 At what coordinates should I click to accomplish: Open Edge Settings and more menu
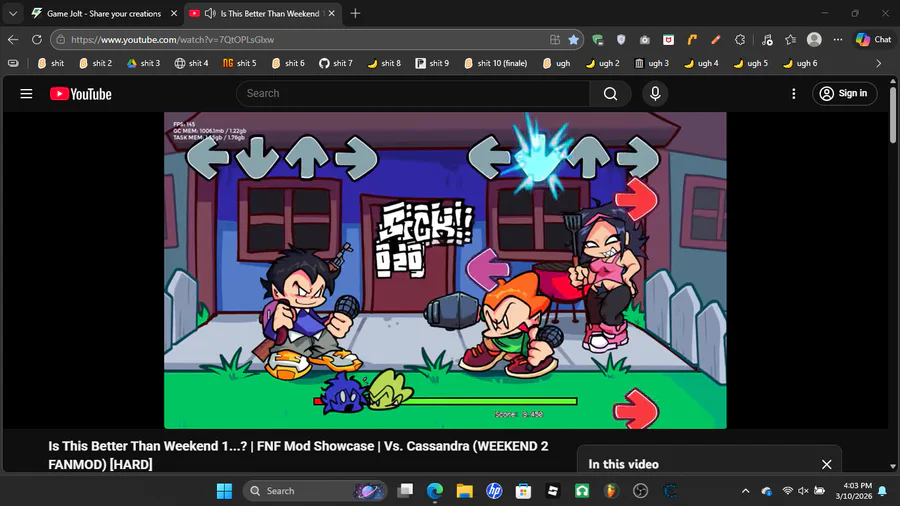[x=838, y=40]
